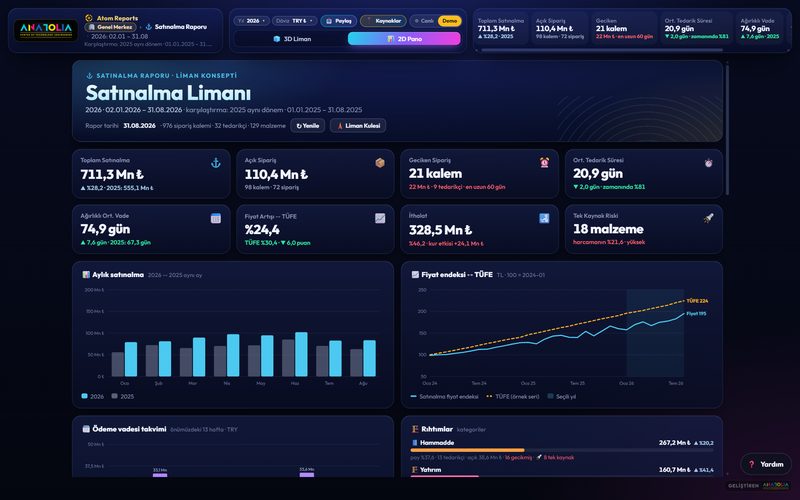Click the main page vertical scrollbar
The width and height of the screenshot is (800, 500).
(x=727, y=130)
